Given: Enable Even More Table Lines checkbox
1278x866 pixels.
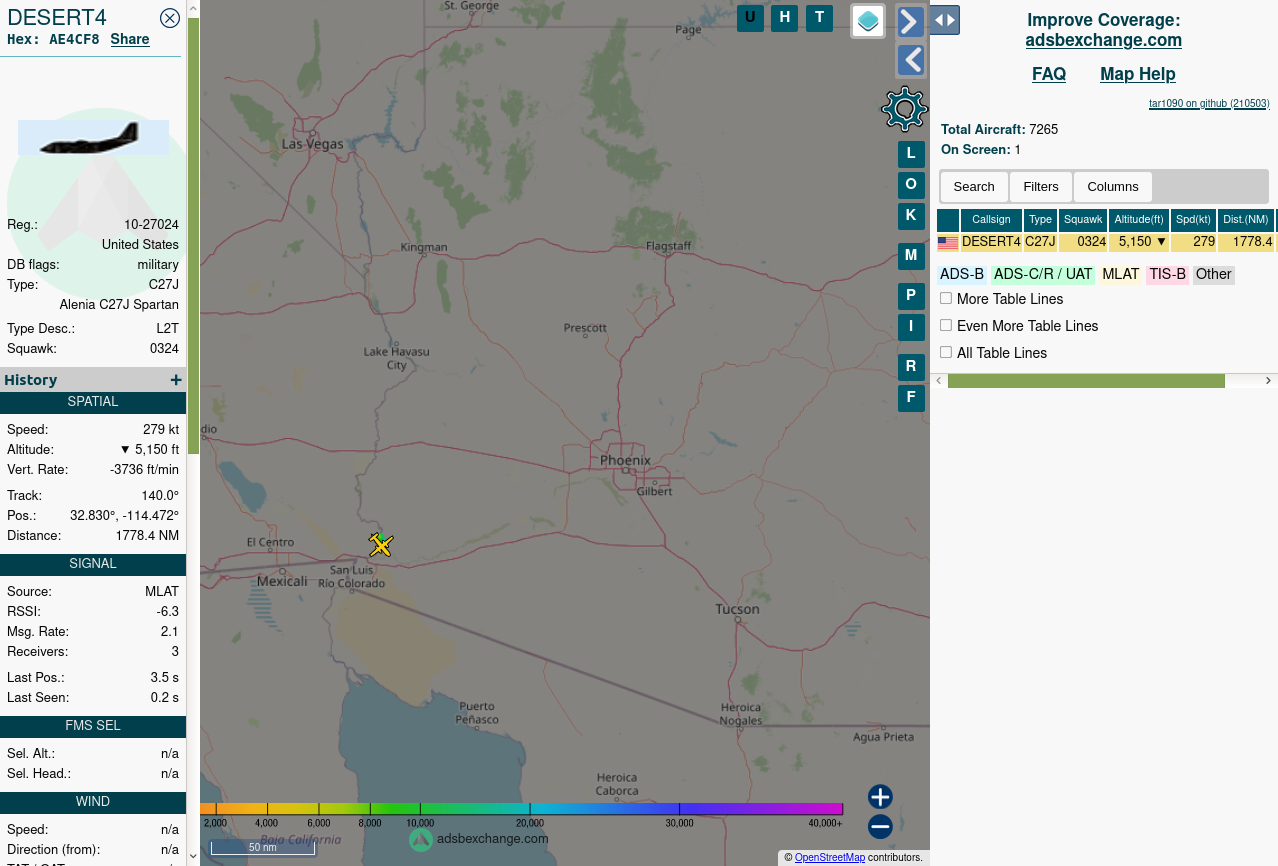Looking at the screenshot, I should 946,325.
